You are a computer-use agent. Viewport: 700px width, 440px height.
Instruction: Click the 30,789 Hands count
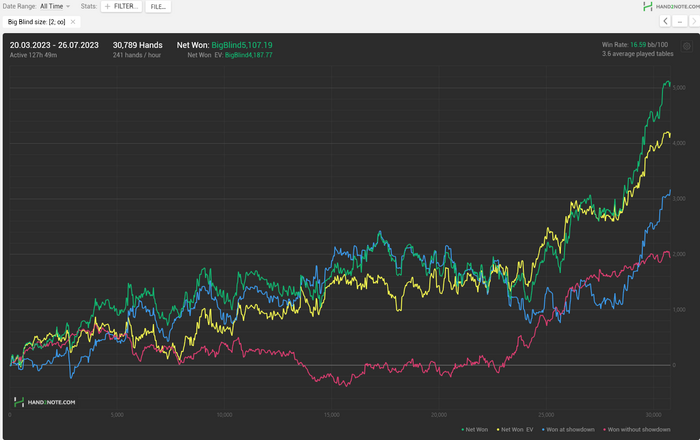pyautogui.click(x=138, y=45)
